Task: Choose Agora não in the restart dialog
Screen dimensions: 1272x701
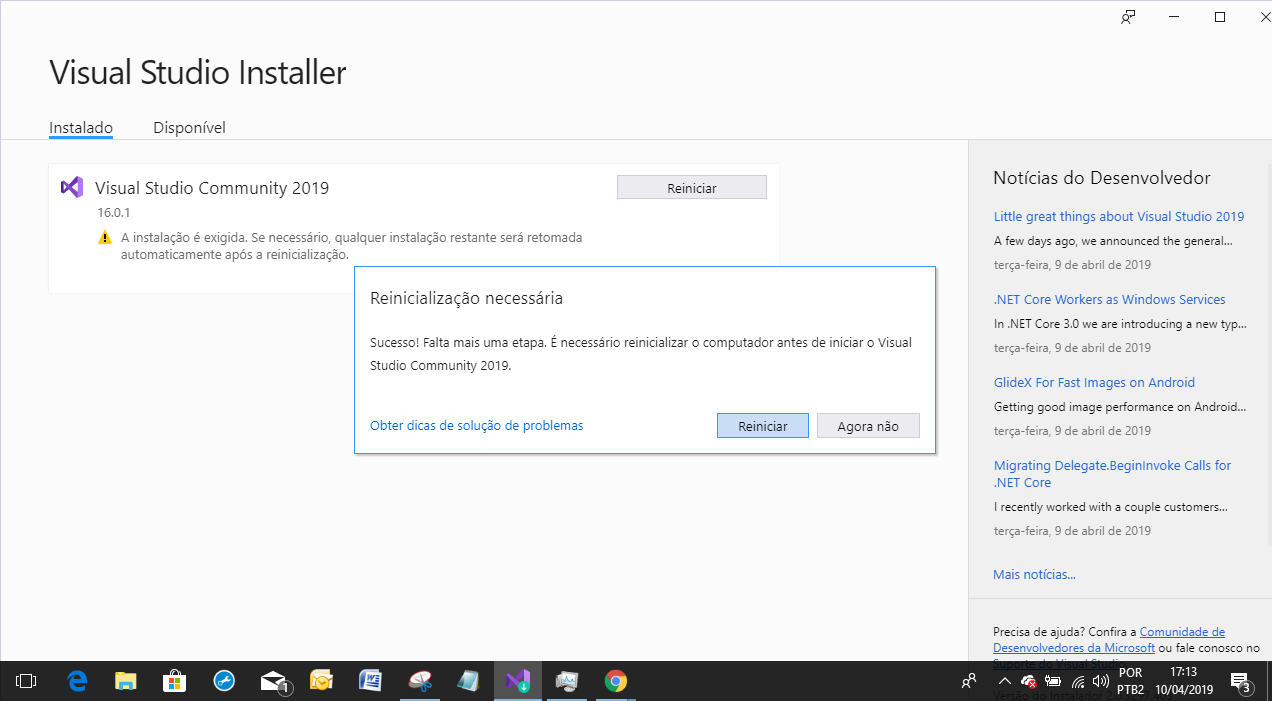Action: pyautogui.click(x=868, y=426)
